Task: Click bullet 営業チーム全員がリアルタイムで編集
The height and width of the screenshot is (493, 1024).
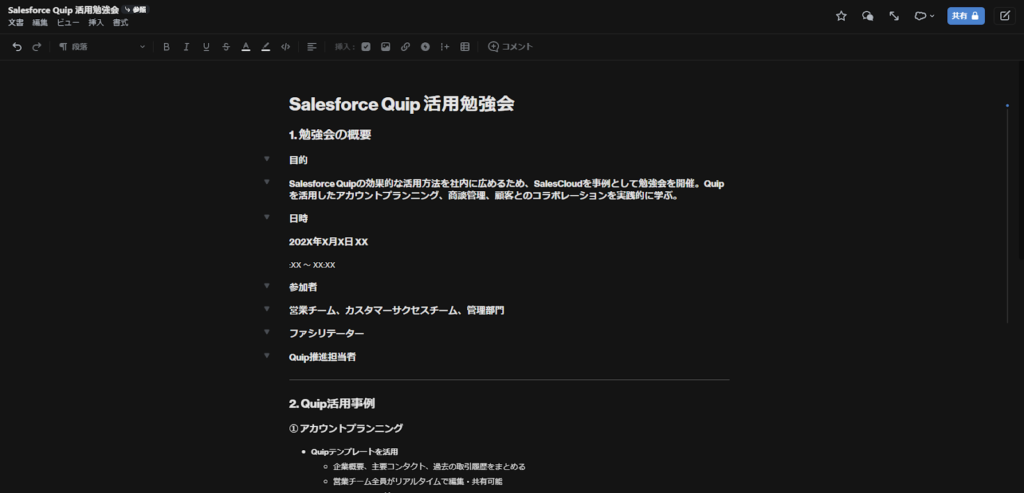Action: 417,481
